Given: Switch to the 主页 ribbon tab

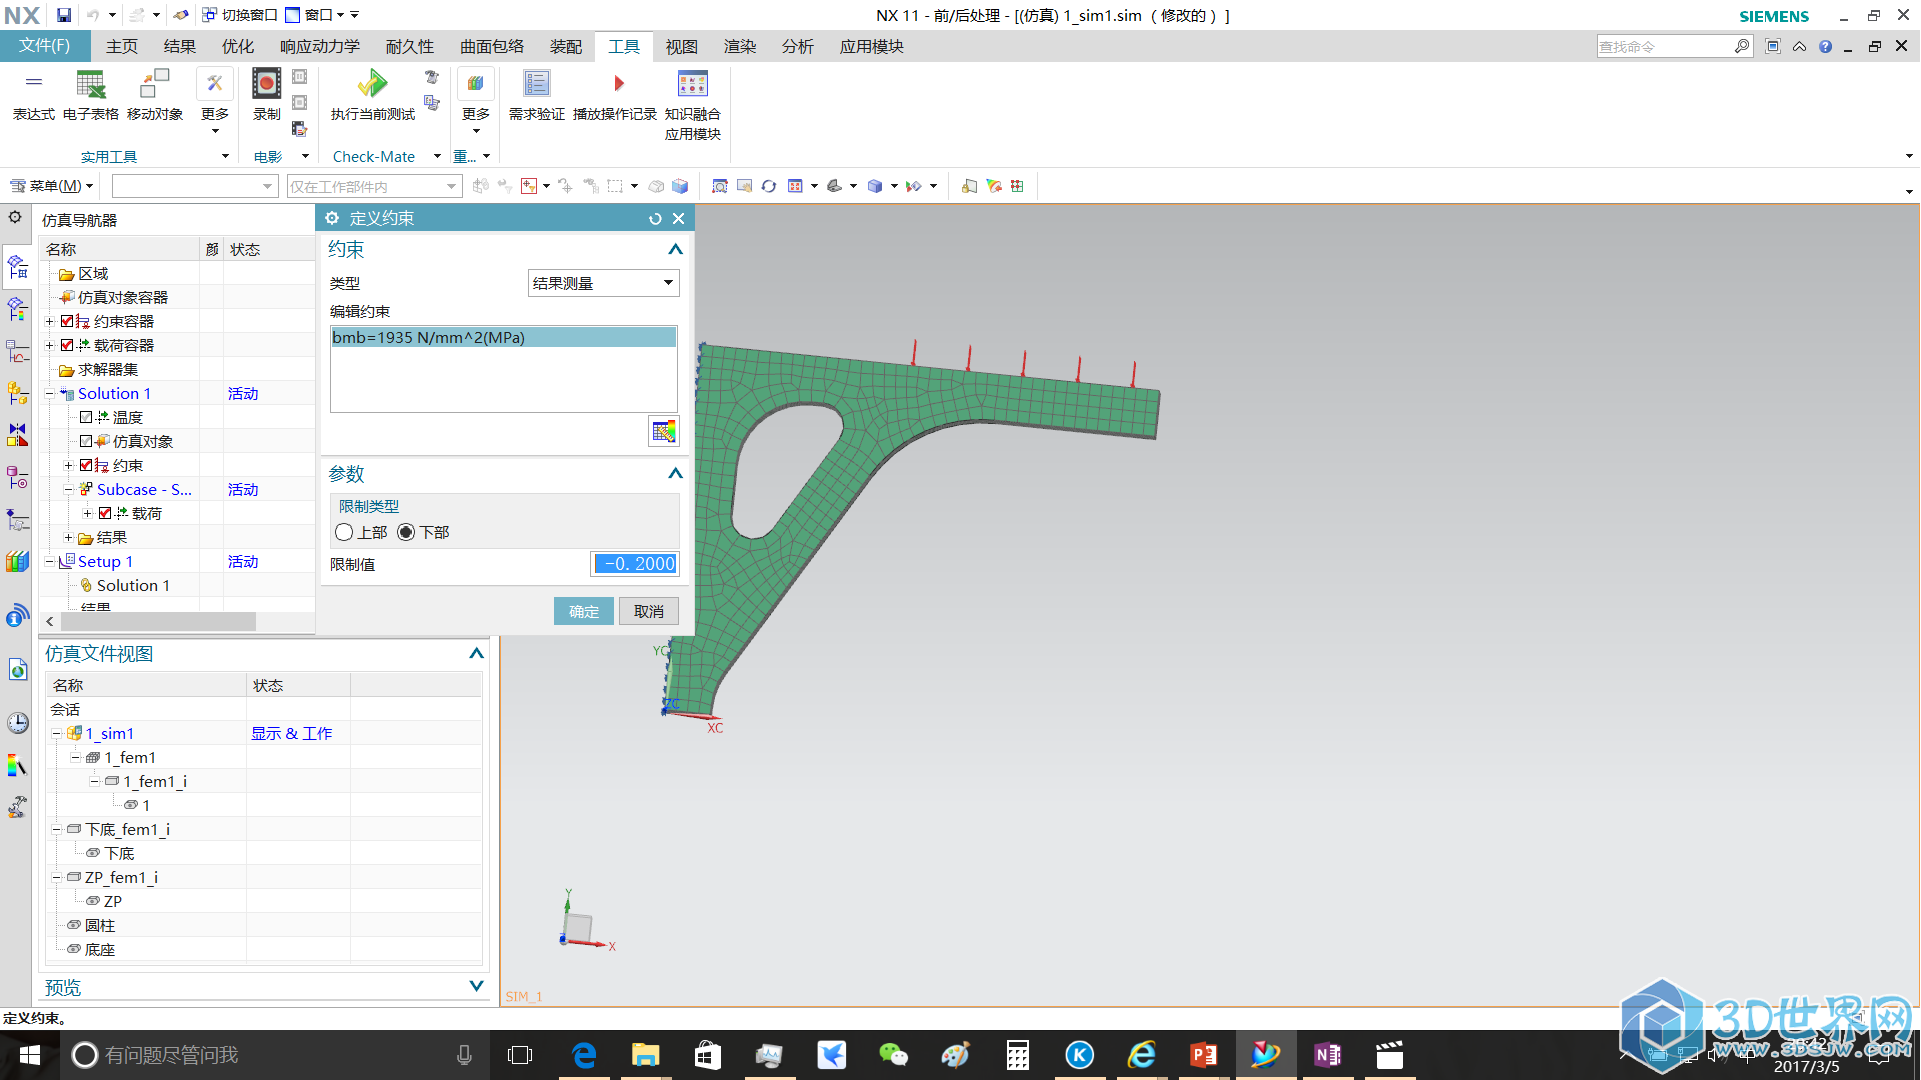Looking at the screenshot, I should (x=122, y=46).
